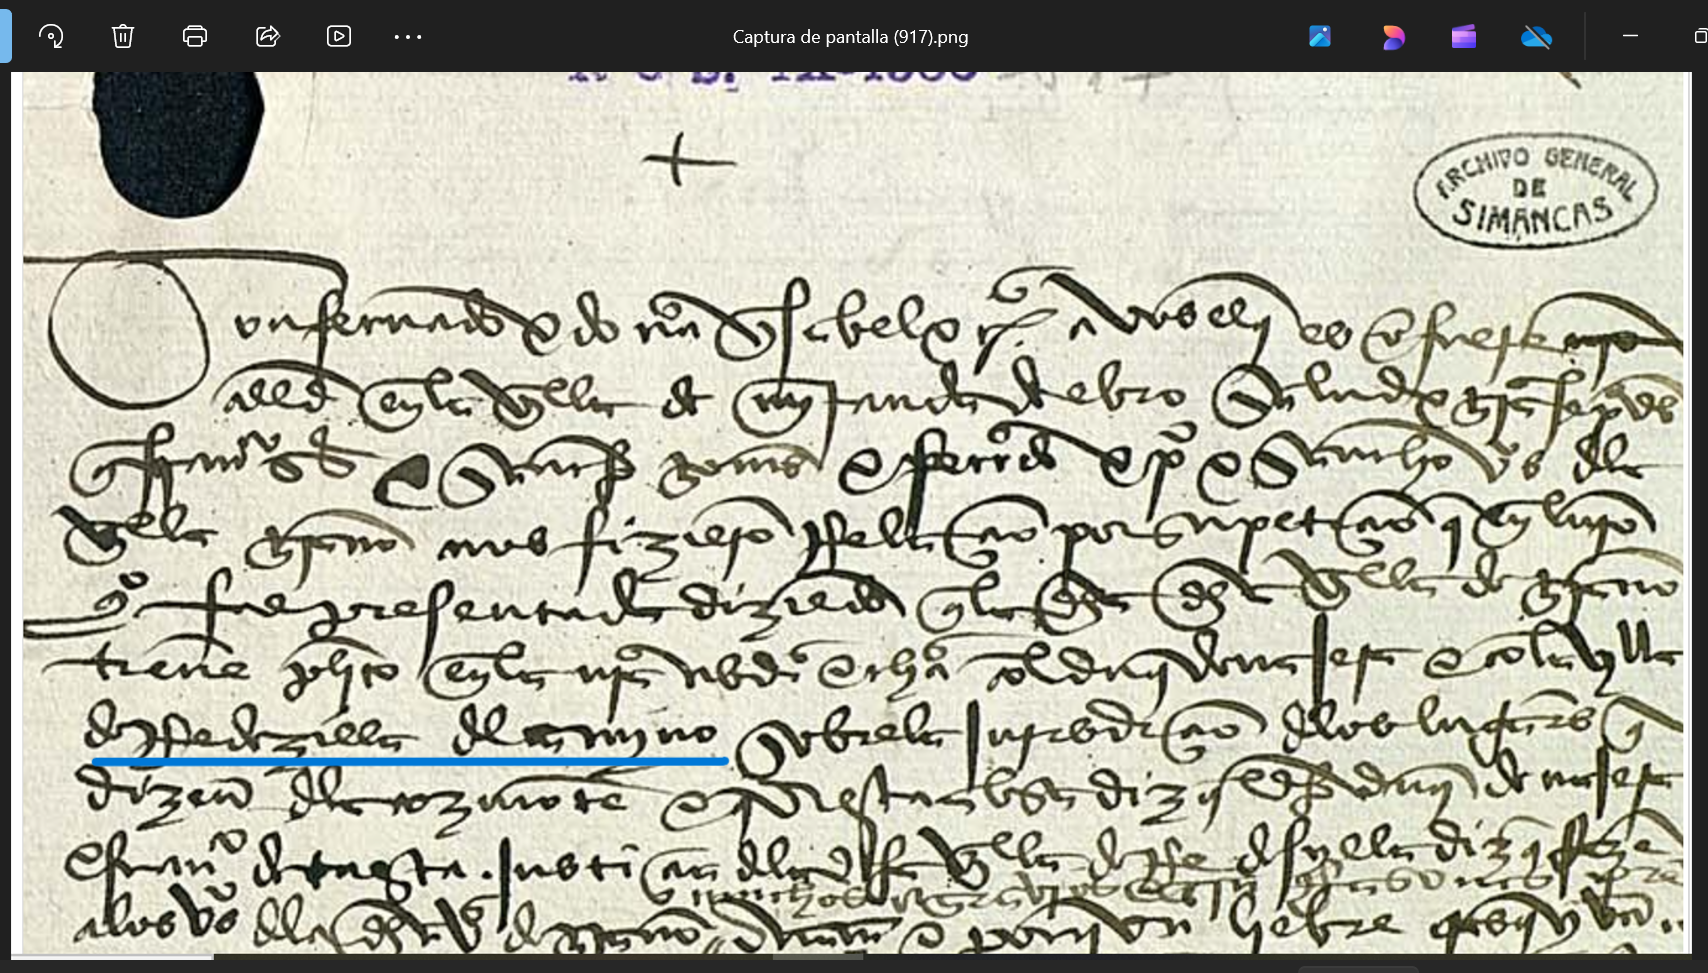Open Clipchamp video editor icon
Viewport: 1708px width, 973px height.
point(1464,37)
